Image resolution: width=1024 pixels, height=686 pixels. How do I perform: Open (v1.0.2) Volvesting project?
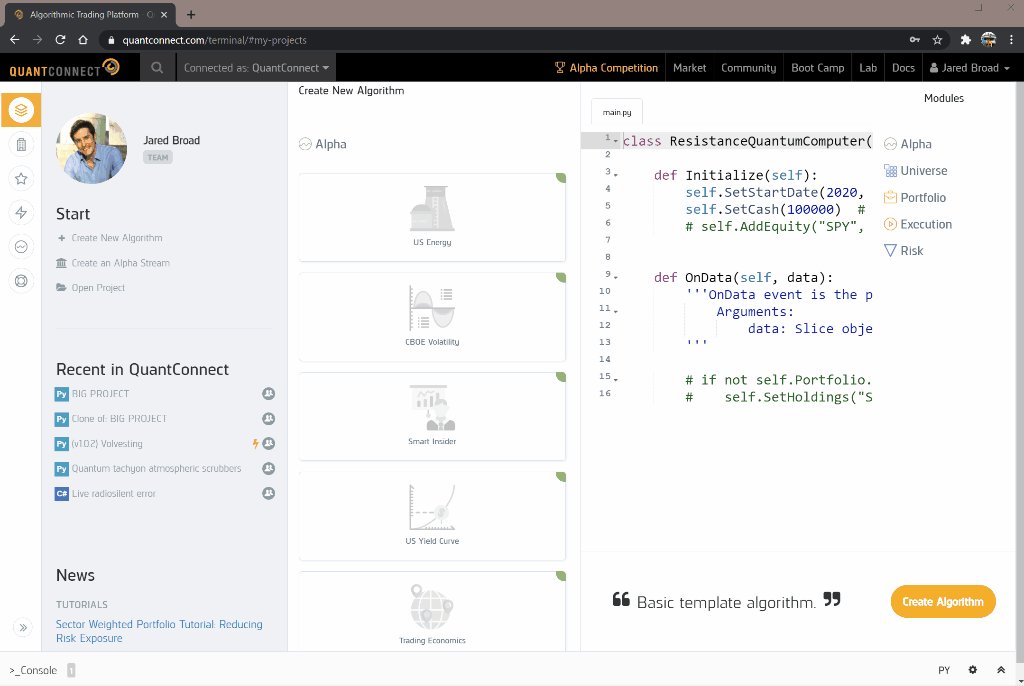(106, 444)
